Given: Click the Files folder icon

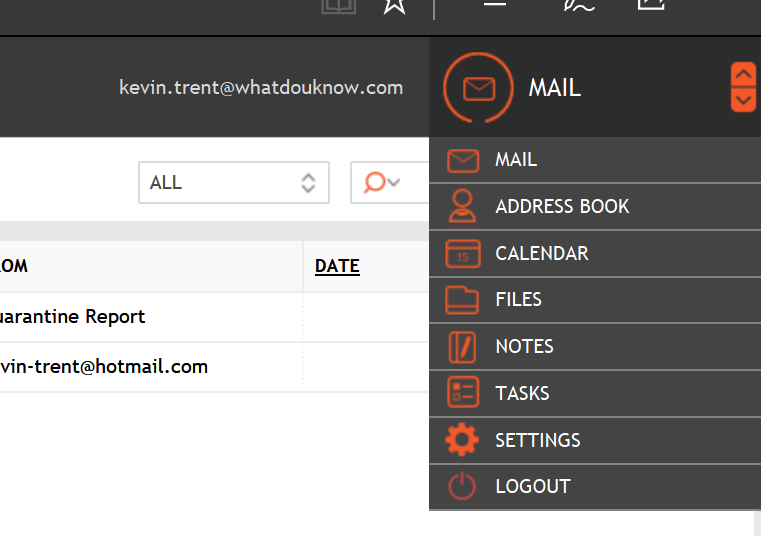Looking at the screenshot, I should [462, 299].
